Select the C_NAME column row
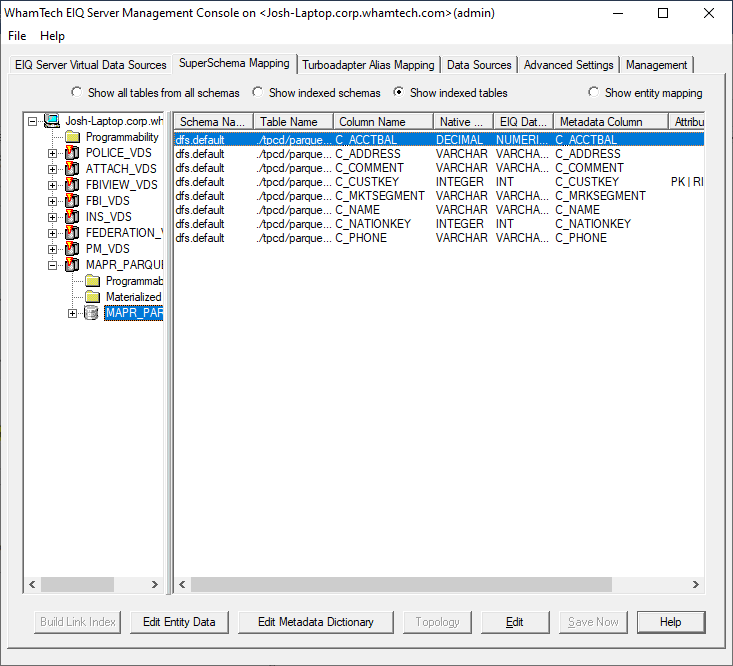The width and height of the screenshot is (733, 666). (439, 210)
